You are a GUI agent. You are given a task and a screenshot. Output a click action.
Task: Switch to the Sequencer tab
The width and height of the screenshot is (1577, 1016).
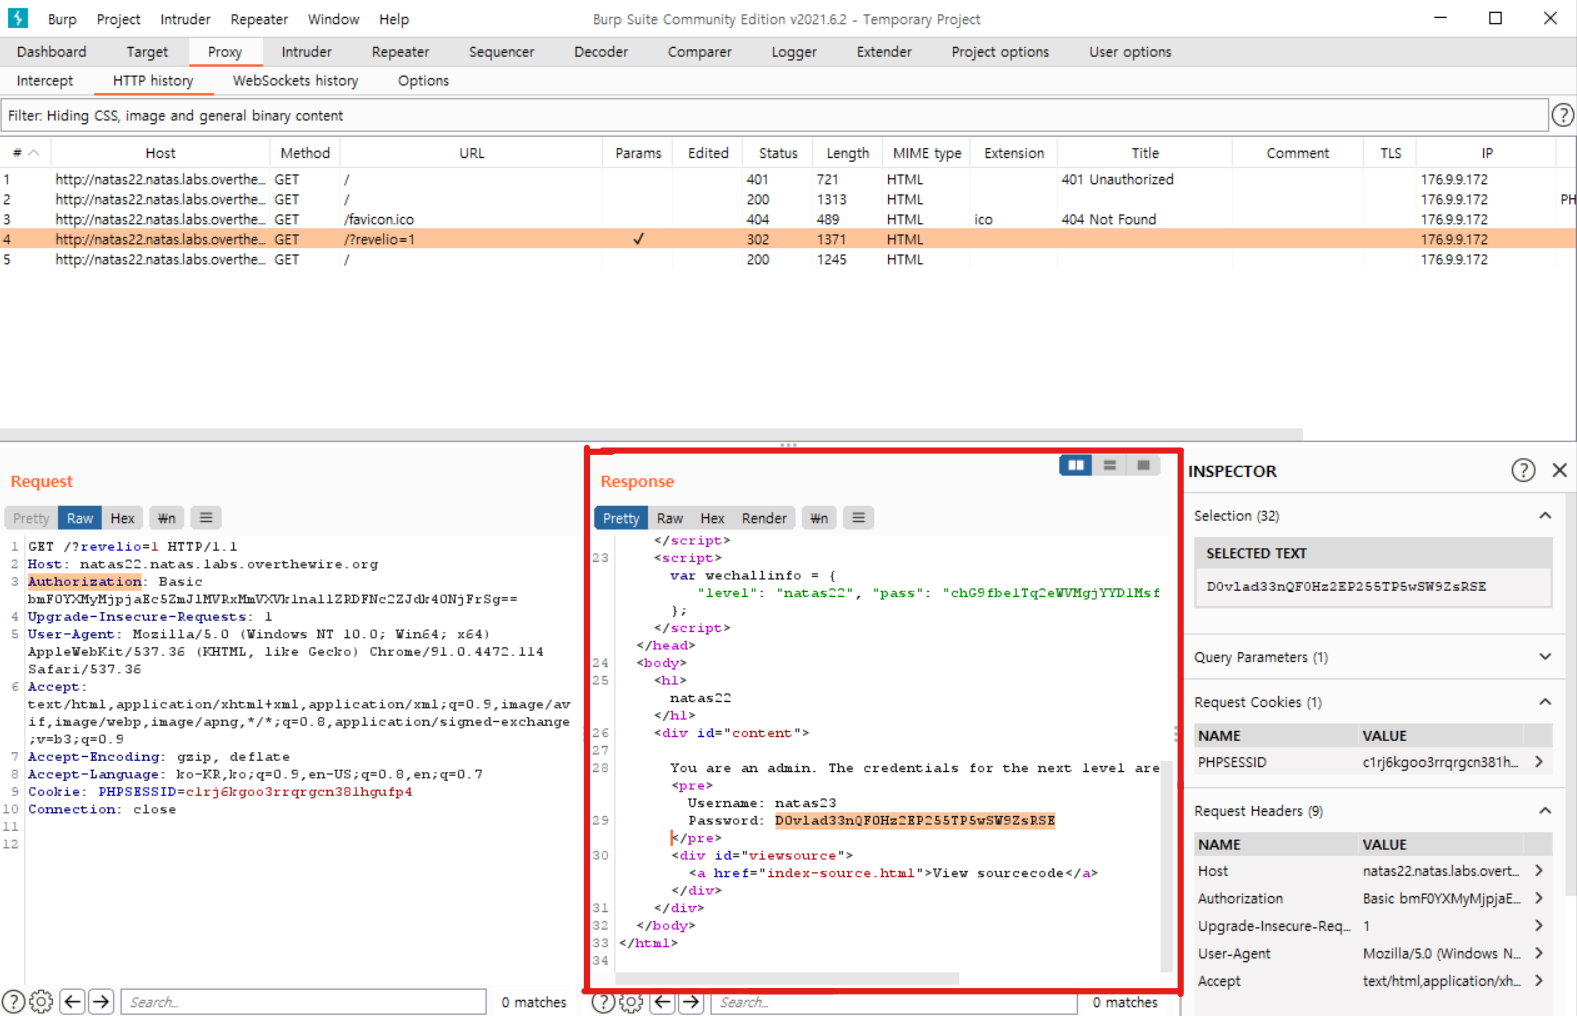click(501, 52)
